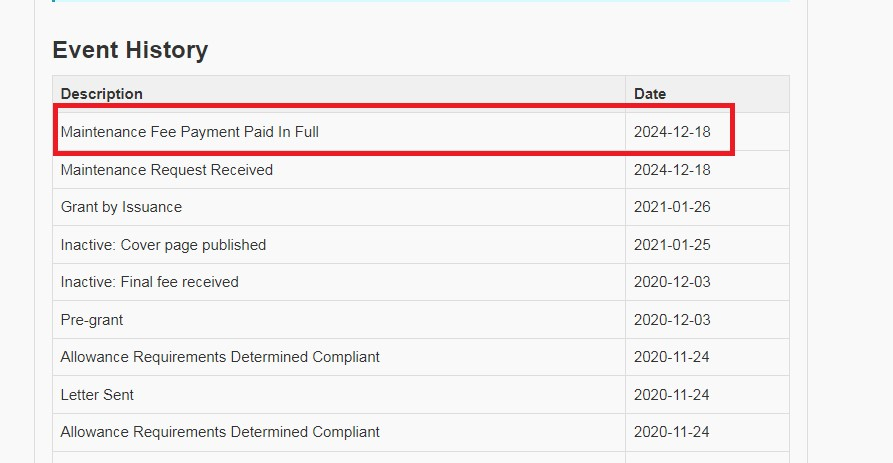Select Inactive: Cover page published entry

pos(163,245)
